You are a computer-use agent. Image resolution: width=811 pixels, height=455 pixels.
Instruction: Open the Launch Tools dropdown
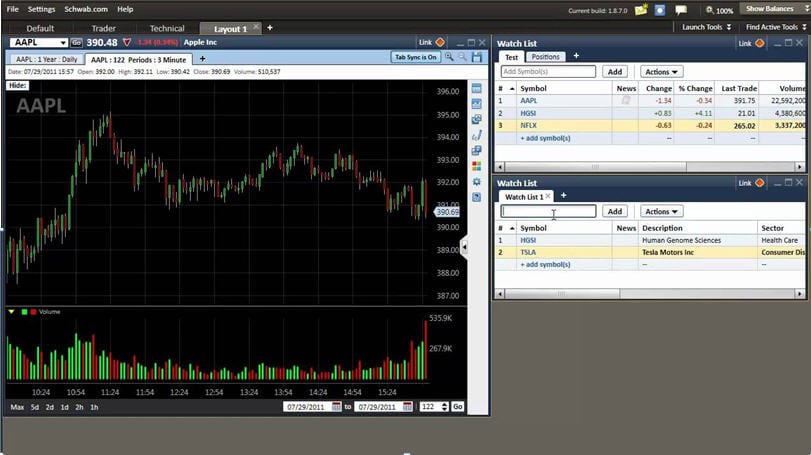click(x=707, y=27)
